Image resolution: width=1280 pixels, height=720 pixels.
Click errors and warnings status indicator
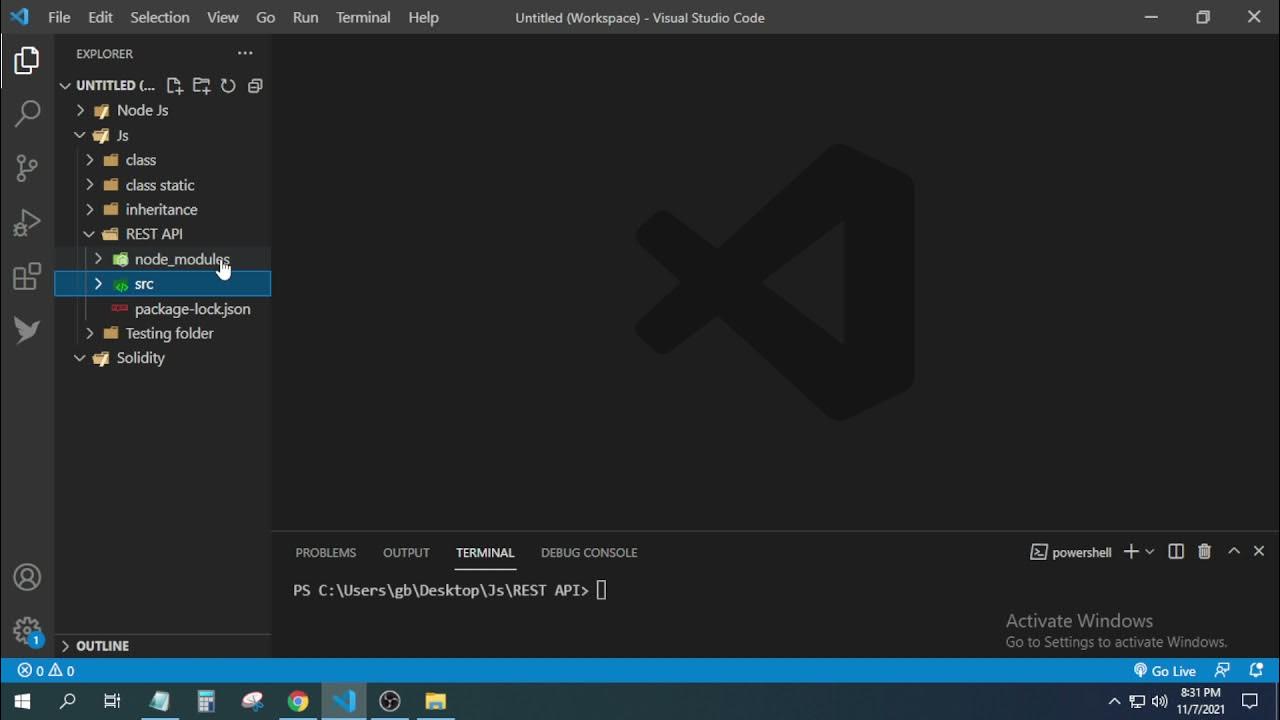click(46, 671)
